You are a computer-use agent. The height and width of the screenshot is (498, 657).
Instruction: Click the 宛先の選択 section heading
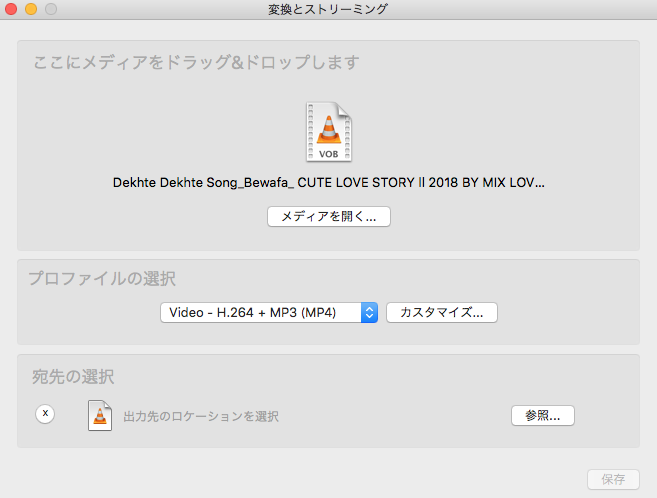(73, 377)
